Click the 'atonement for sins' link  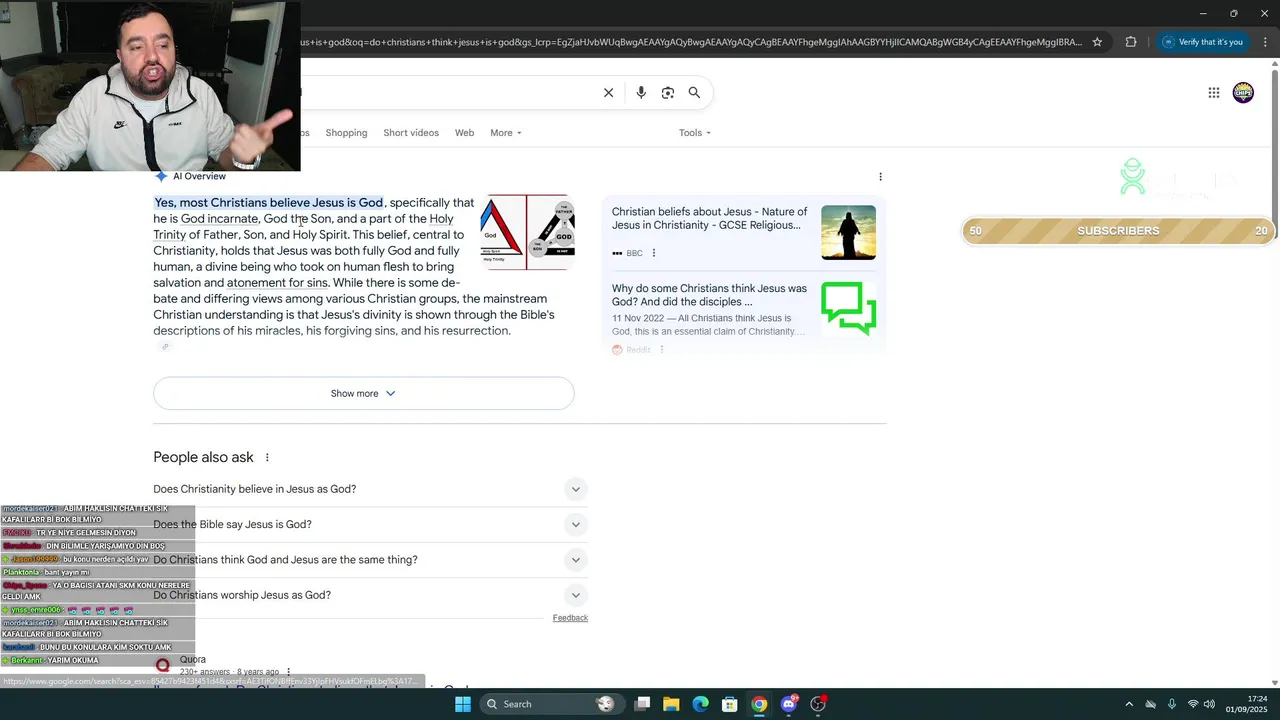(277, 283)
